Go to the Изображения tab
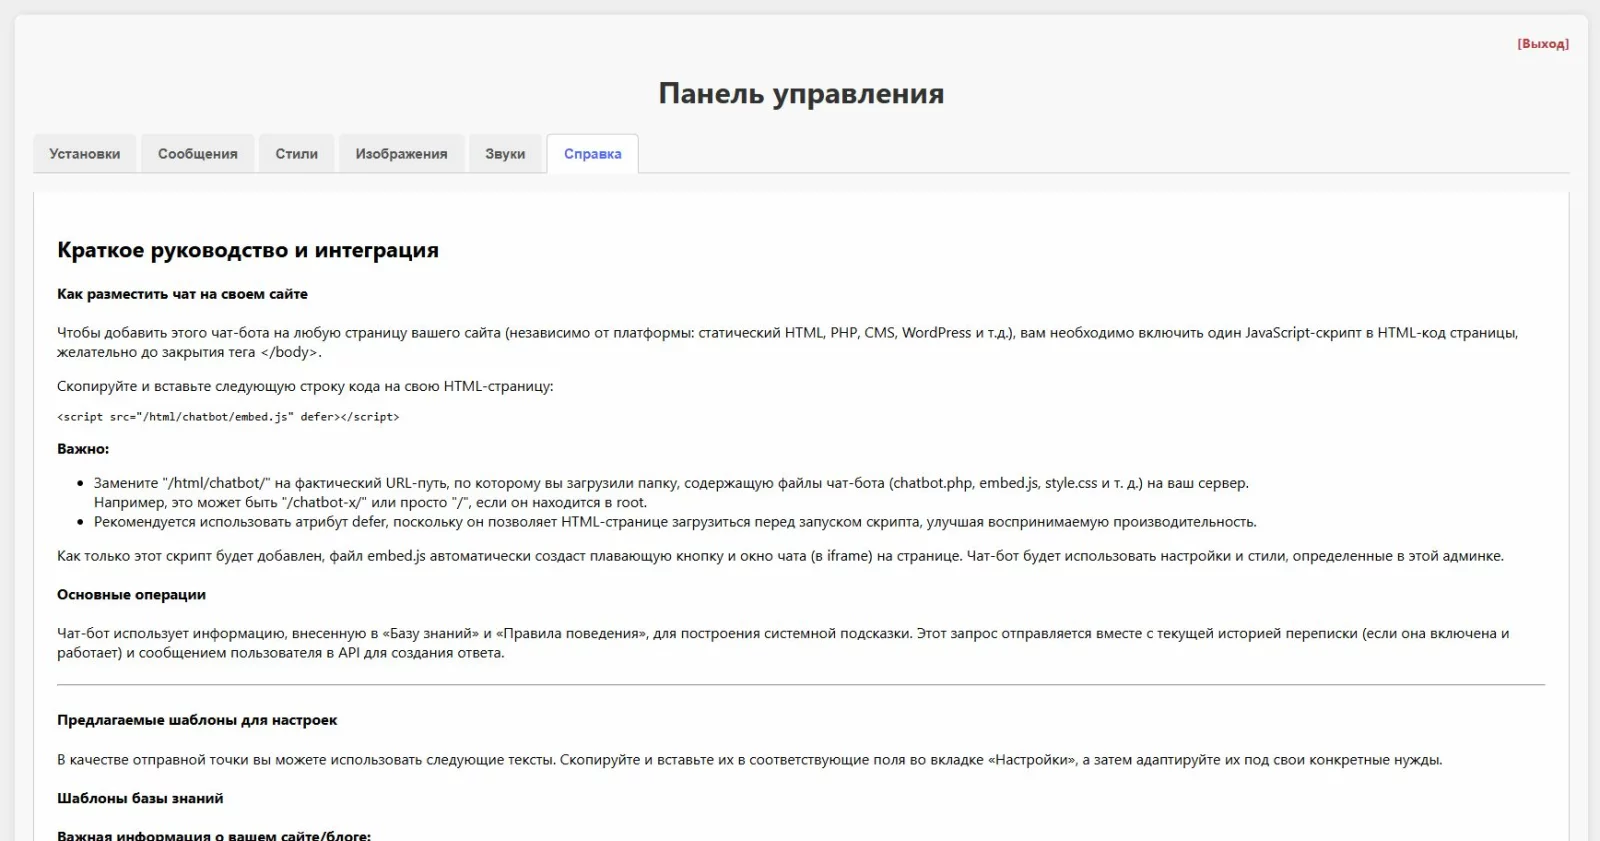The width and height of the screenshot is (1600, 841). tap(401, 154)
